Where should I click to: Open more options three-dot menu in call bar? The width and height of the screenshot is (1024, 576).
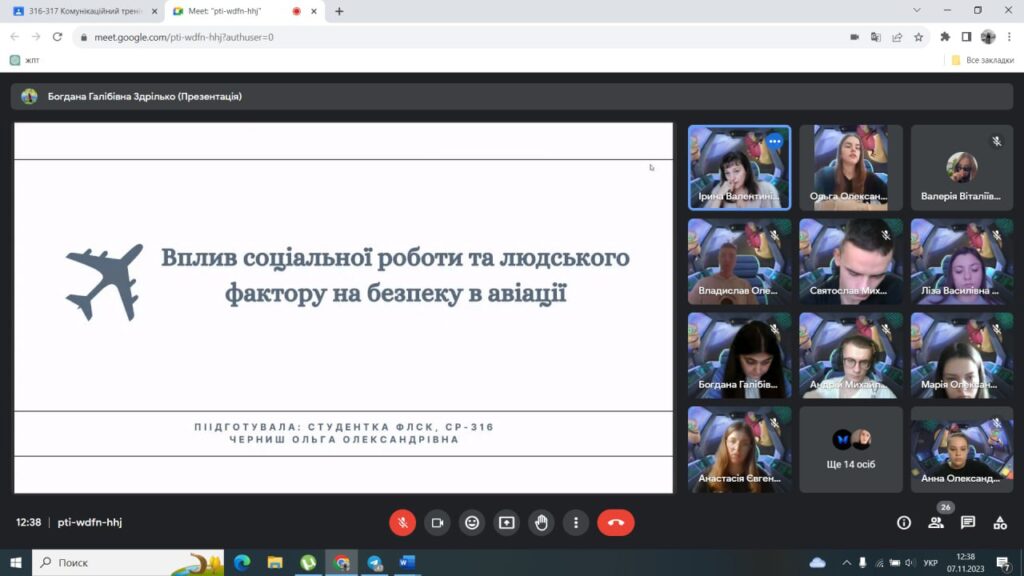576,522
